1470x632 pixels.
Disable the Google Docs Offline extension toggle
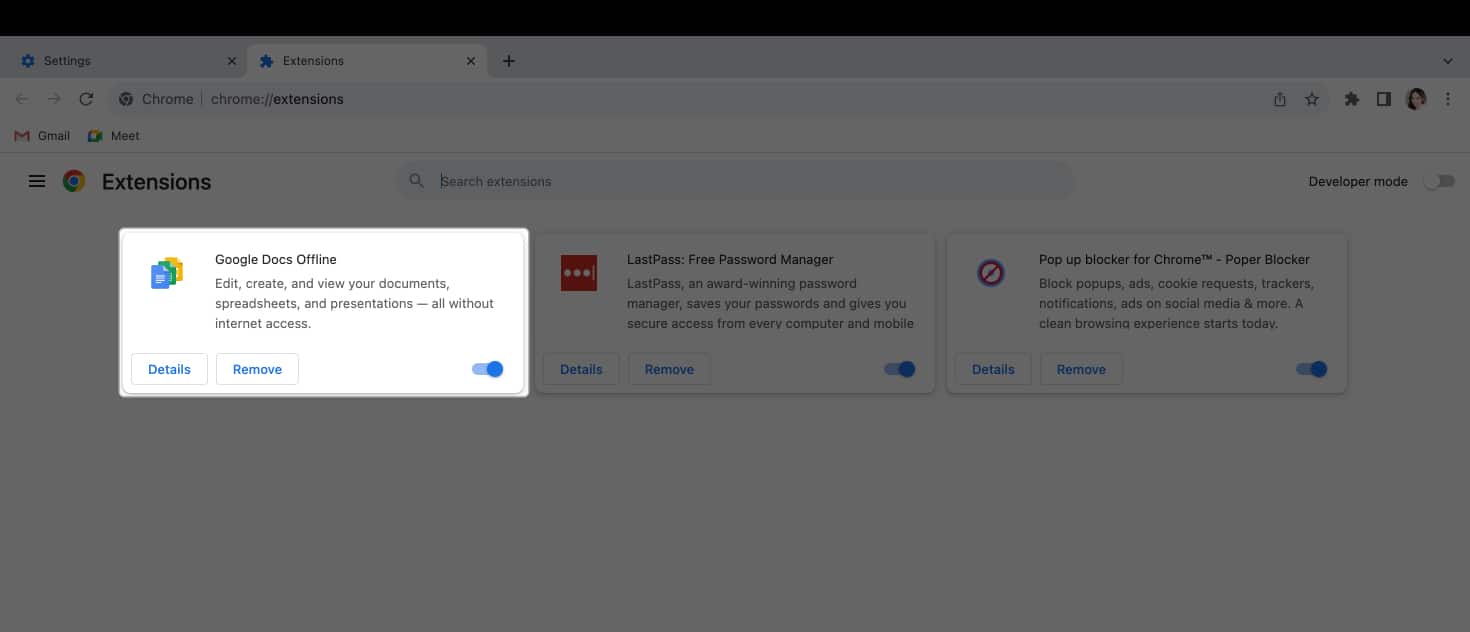coord(488,369)
